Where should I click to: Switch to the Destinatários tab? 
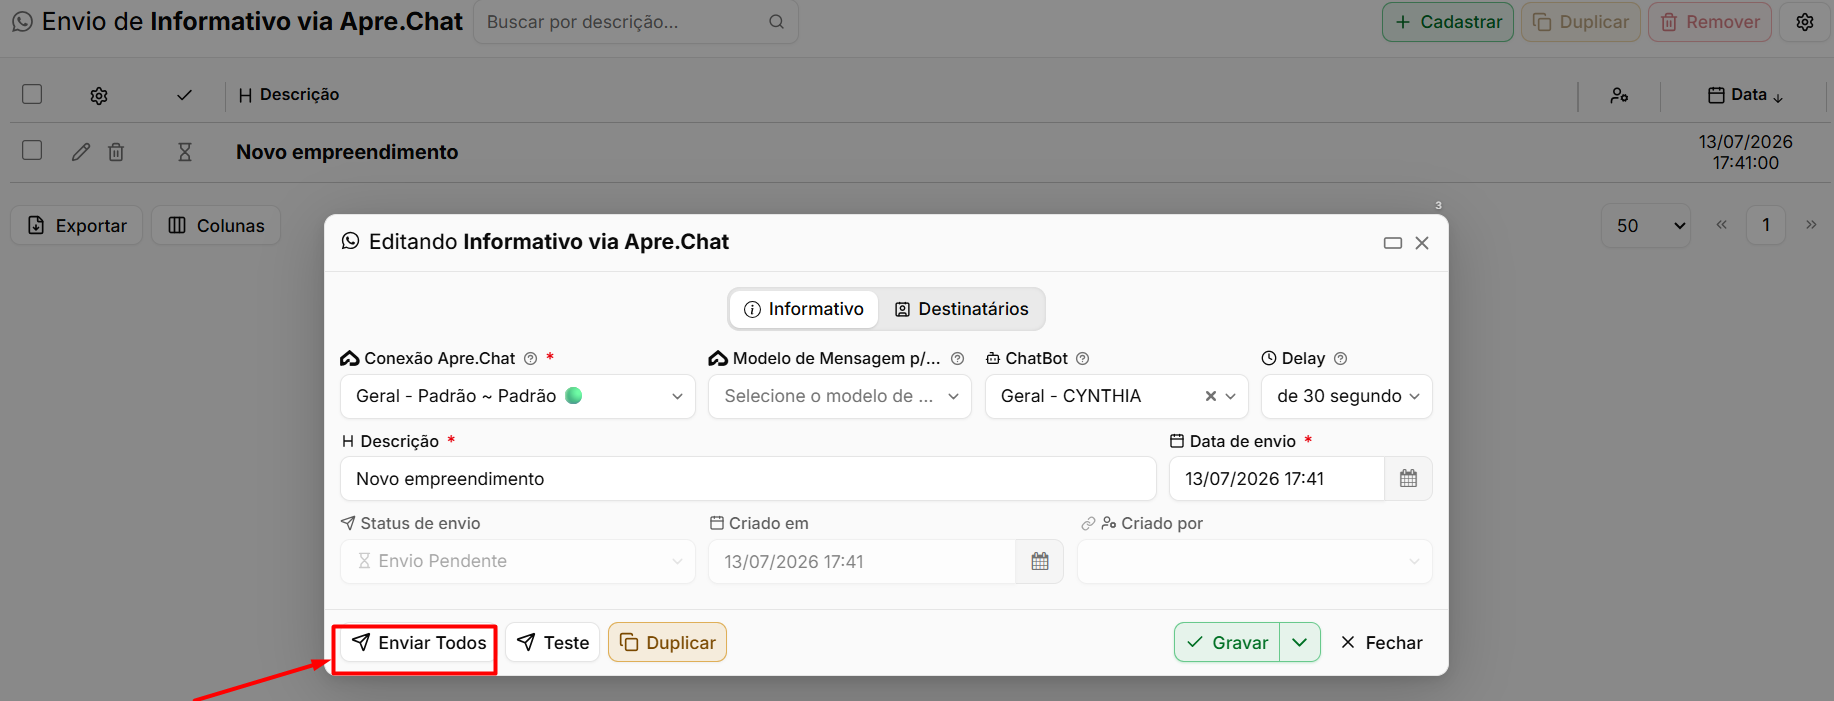(x=961, y=309)
